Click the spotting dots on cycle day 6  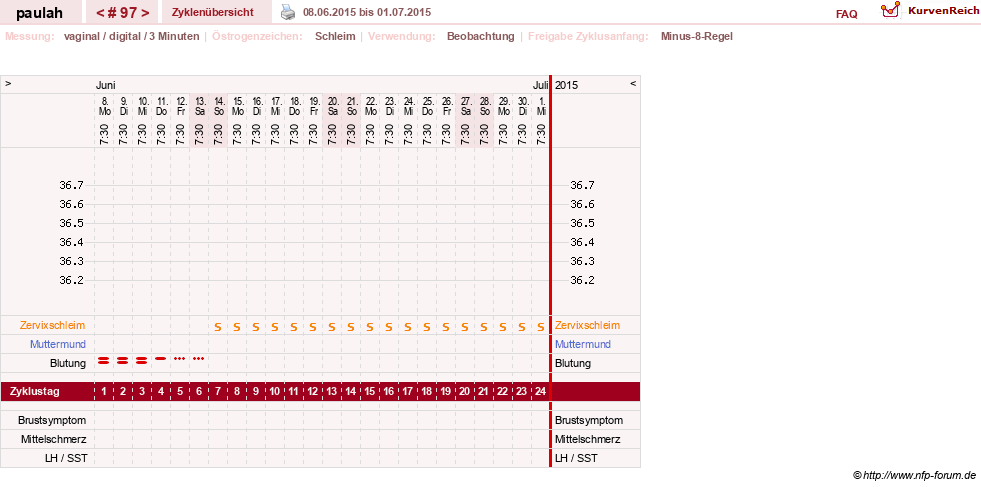pos(198,359)
